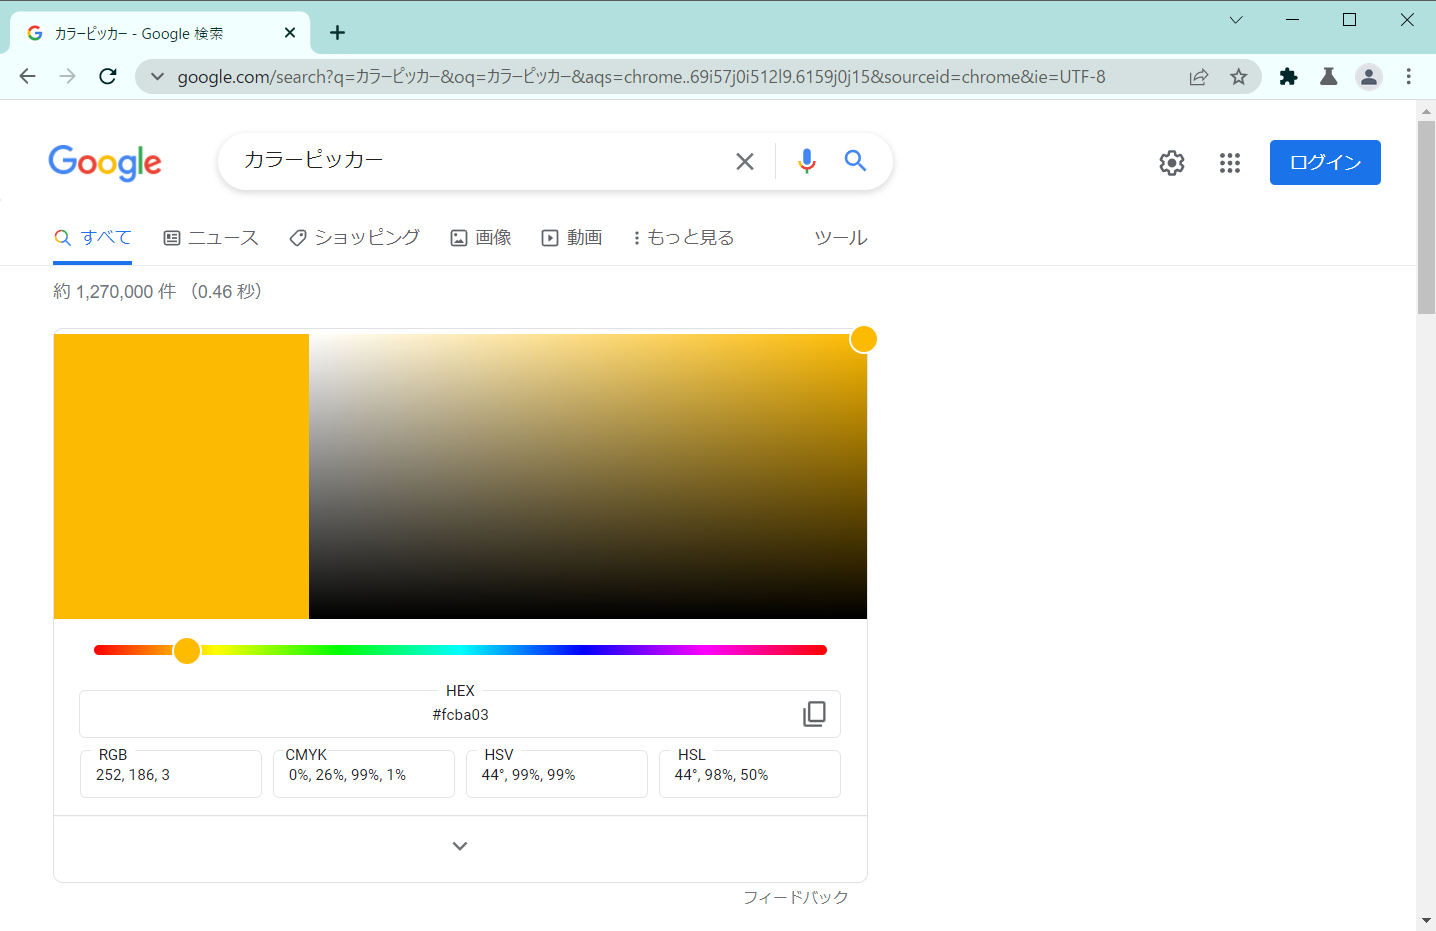Open the share icon in the address bar
Image resolution: width=1436 pixels, height=931 pixels.
[x=1198, y=76]
